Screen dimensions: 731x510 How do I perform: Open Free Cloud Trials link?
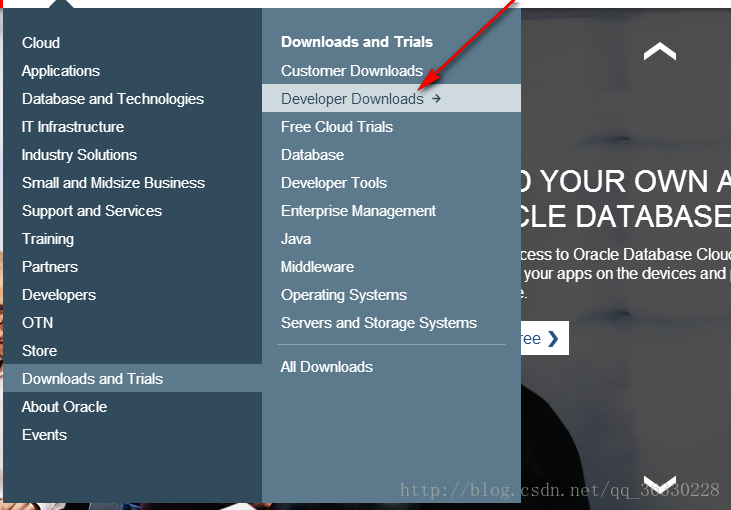tap(337, 127)
